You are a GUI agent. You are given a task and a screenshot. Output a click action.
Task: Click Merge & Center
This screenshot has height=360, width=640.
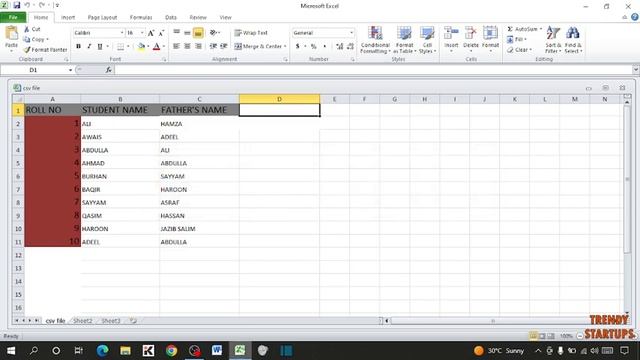(258, 47)
